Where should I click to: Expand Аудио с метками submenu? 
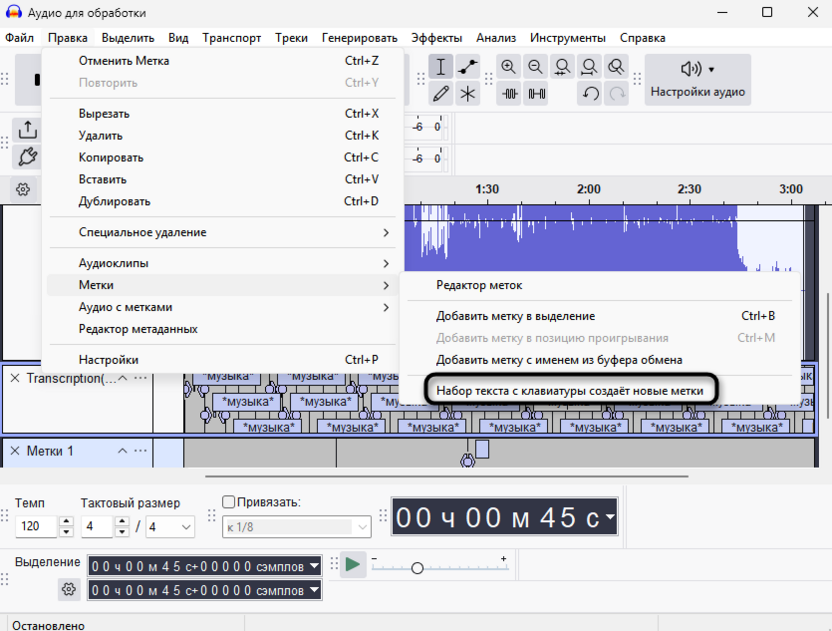click(222, 307)
